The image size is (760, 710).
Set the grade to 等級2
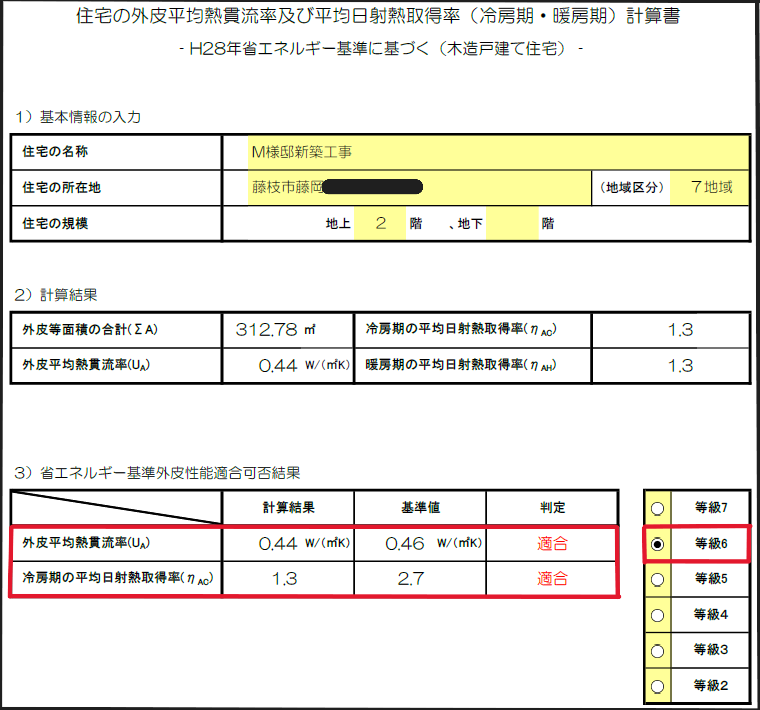(657, 686)
